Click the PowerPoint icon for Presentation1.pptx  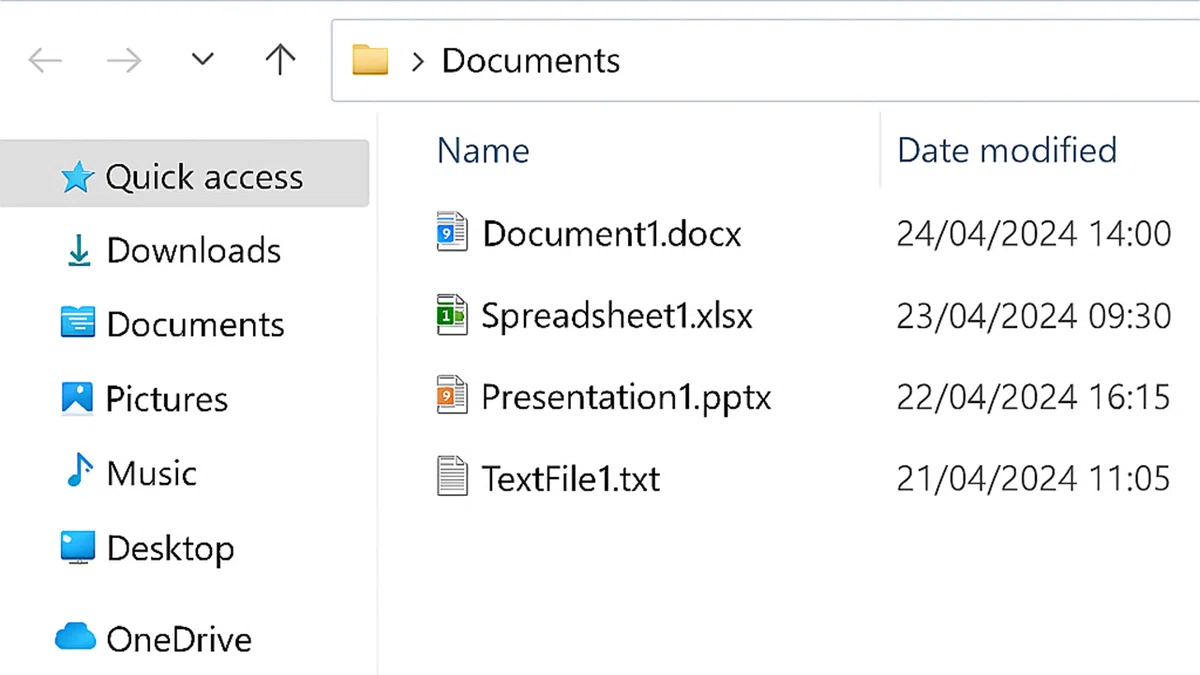click(x=452, y=396)
